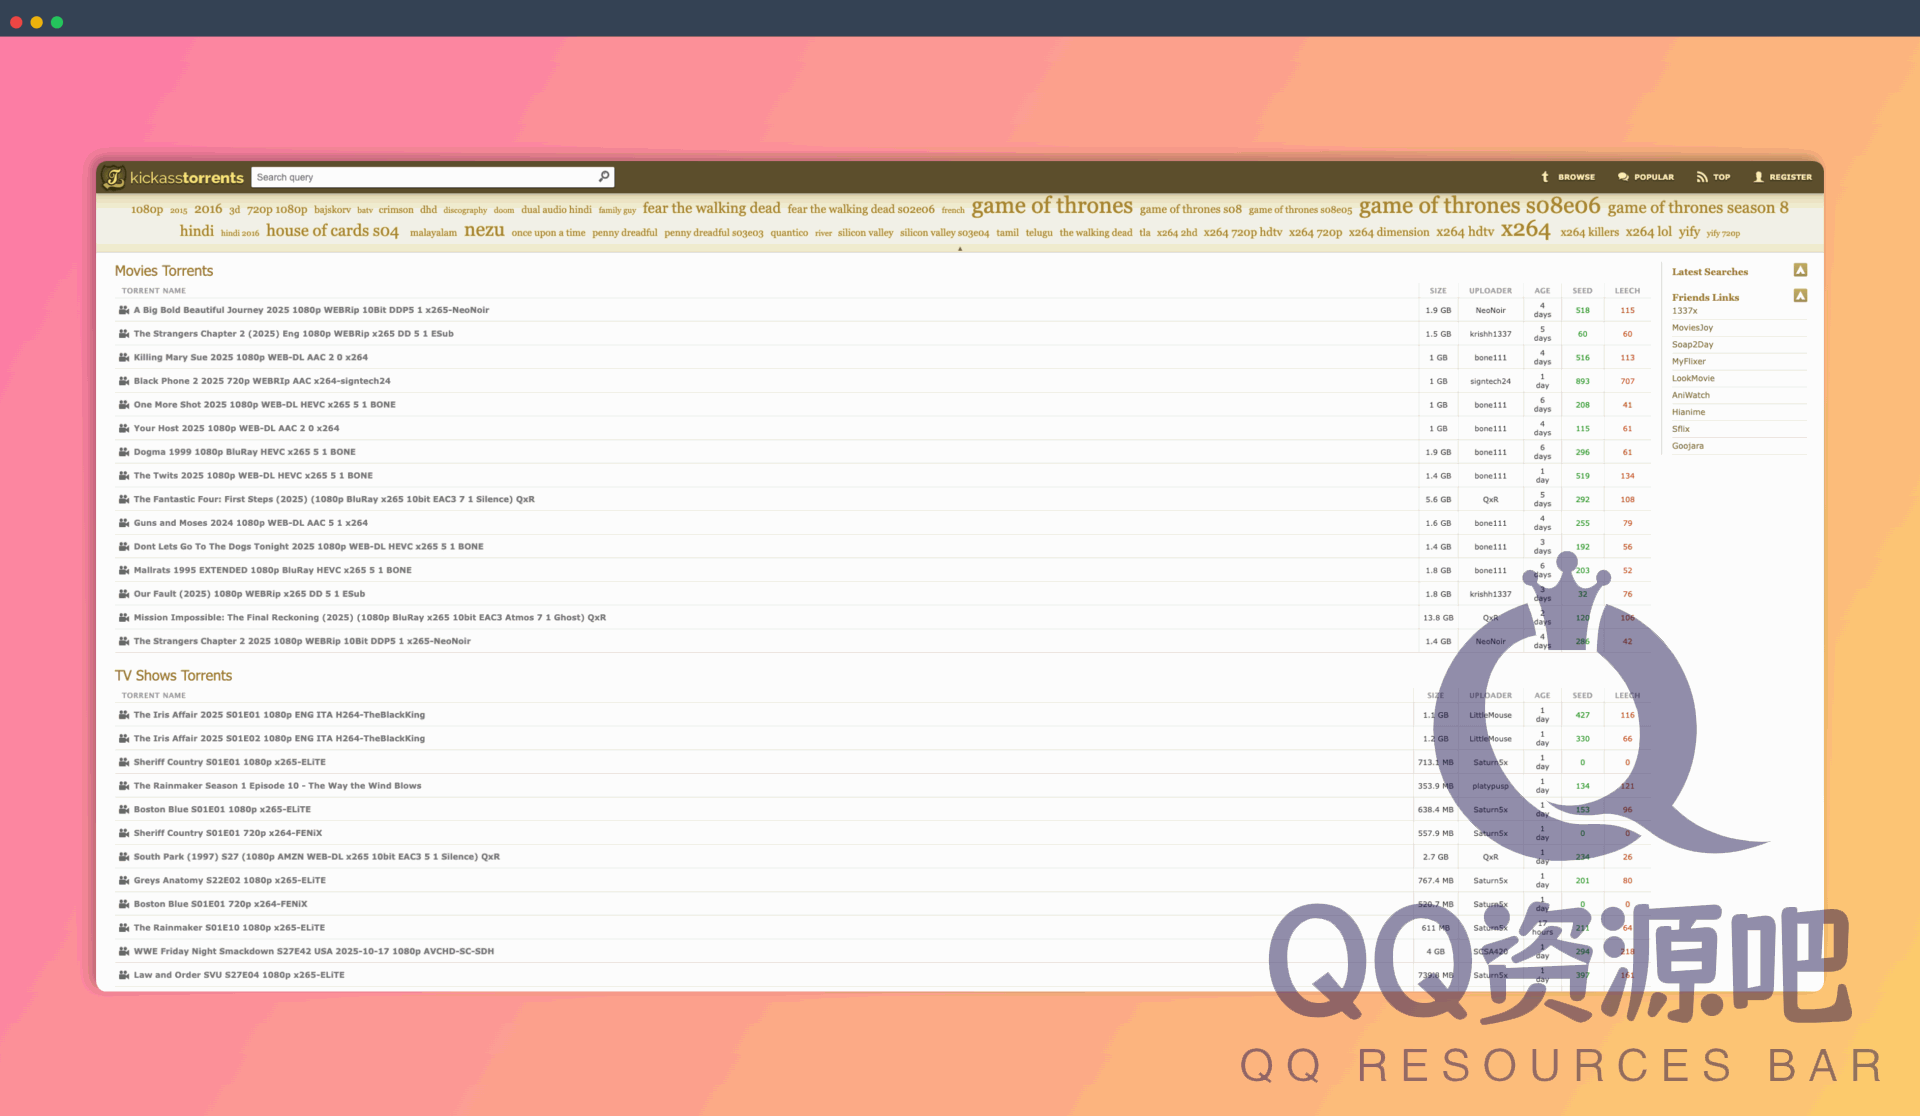Open The Fantastic Four: First Steps torrent

(x=335, y=499)
